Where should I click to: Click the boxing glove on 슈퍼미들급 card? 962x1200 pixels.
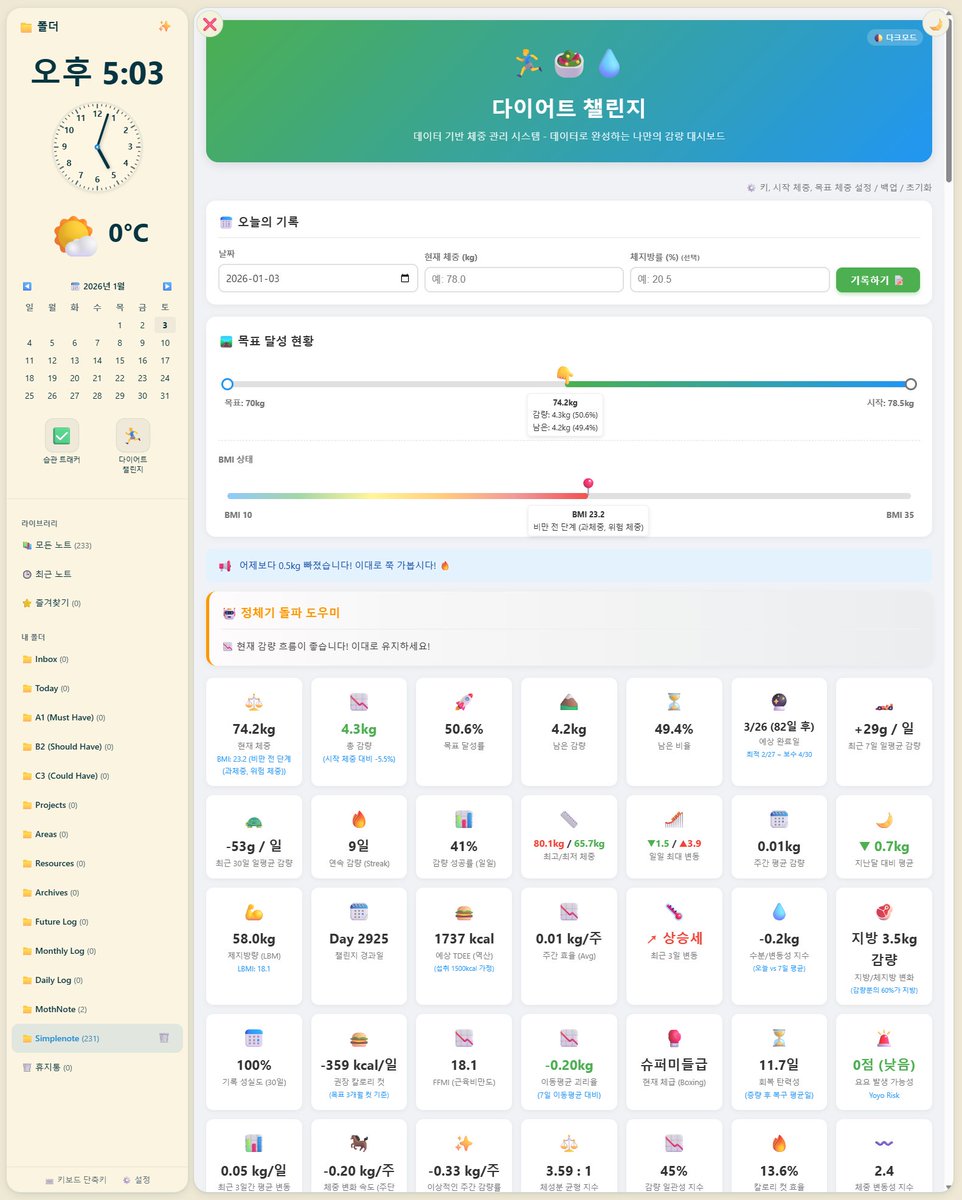674,1038
